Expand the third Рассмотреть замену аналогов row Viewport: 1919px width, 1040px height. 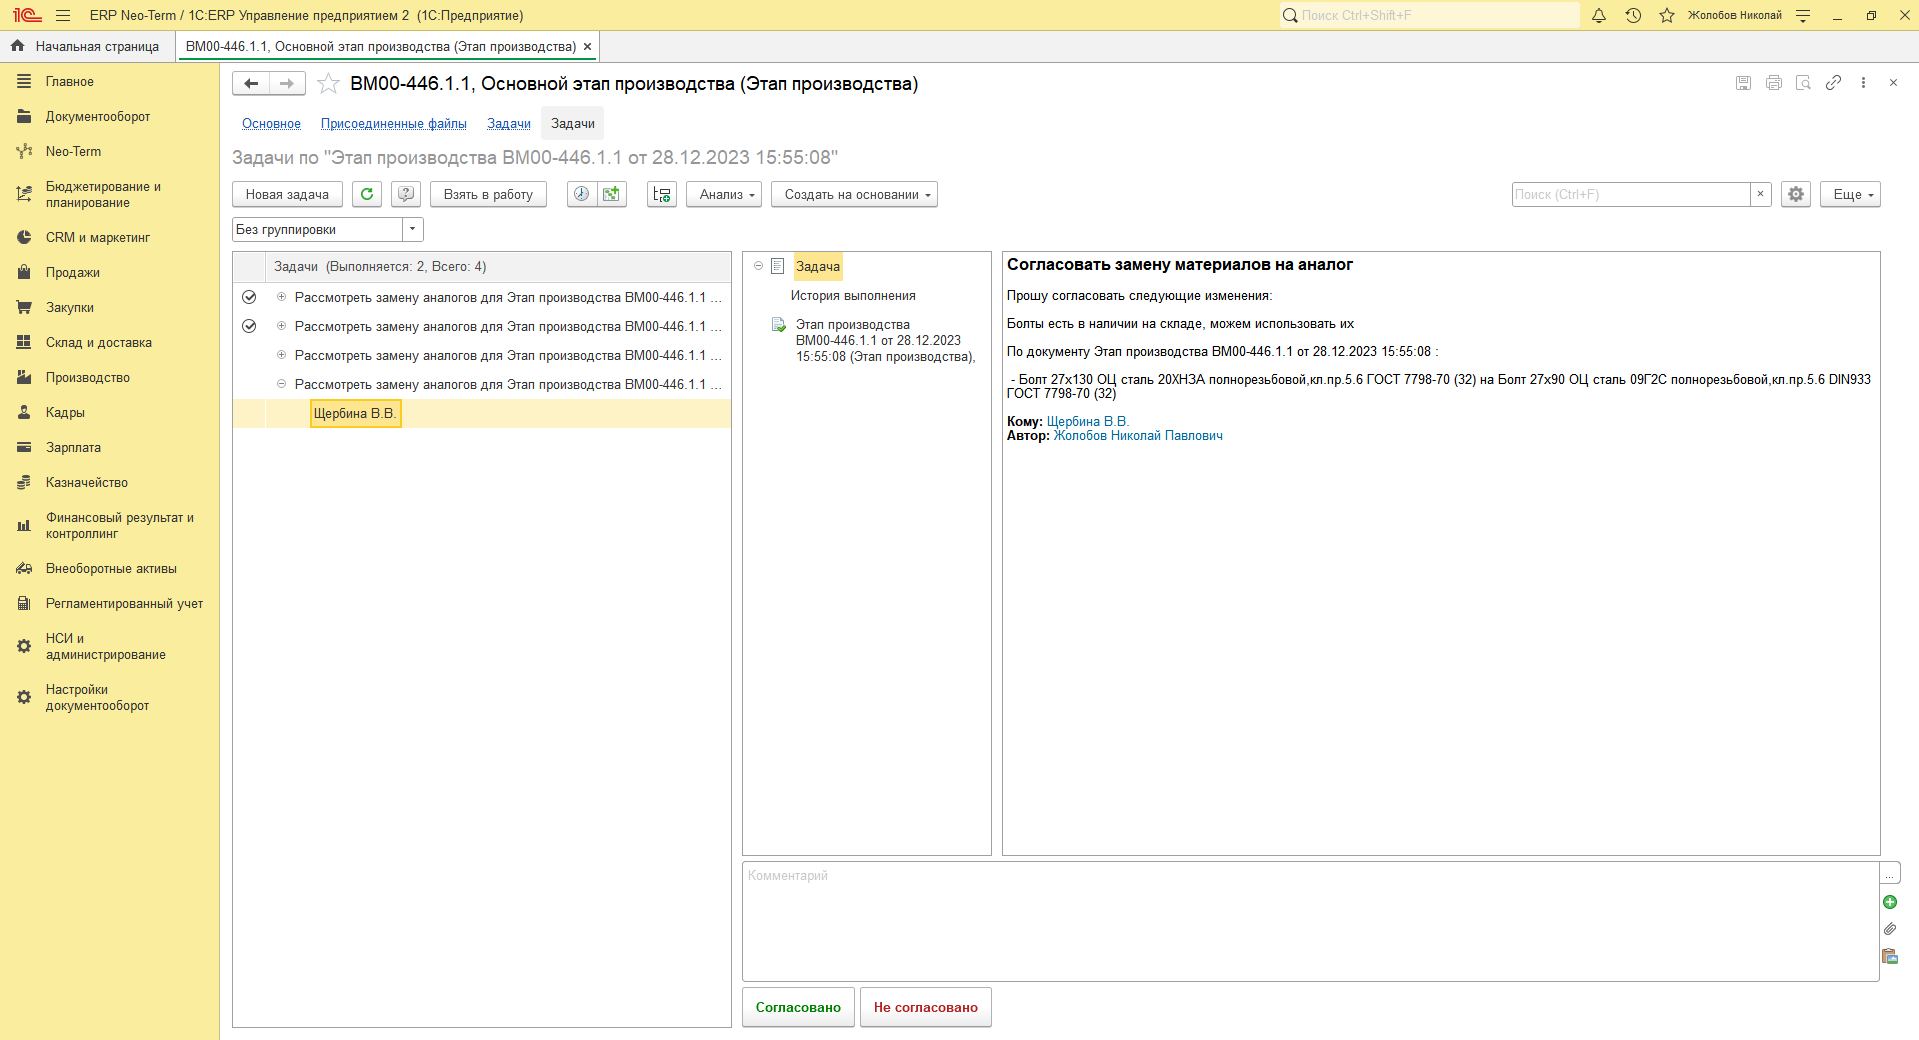coord(281,355)
